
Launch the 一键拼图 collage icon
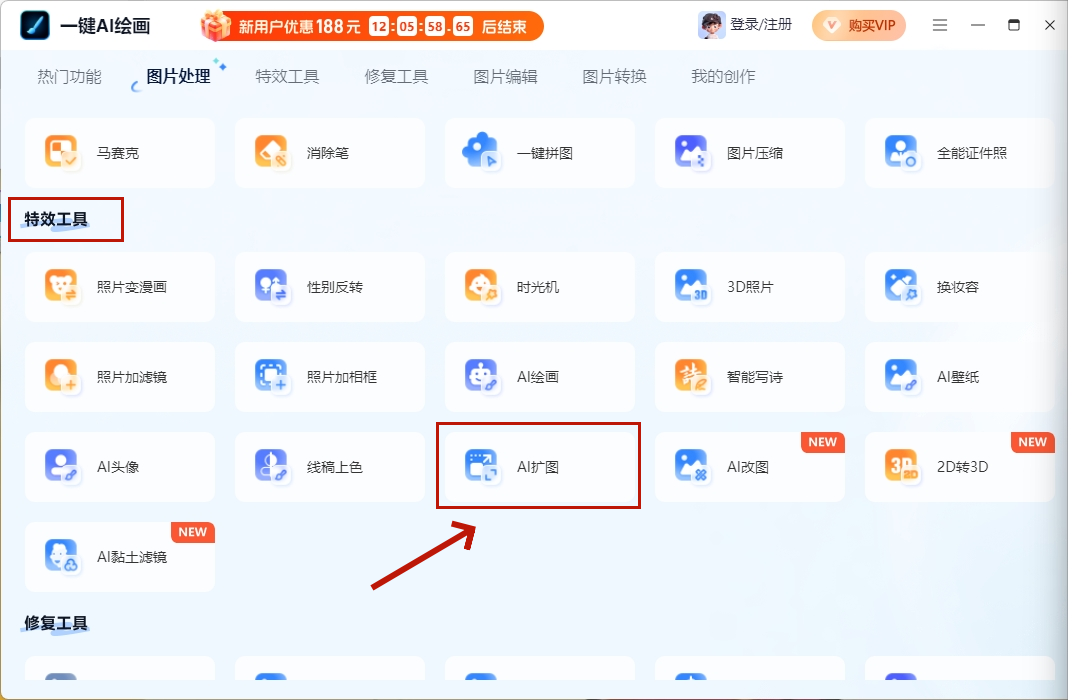click(481, 152)
